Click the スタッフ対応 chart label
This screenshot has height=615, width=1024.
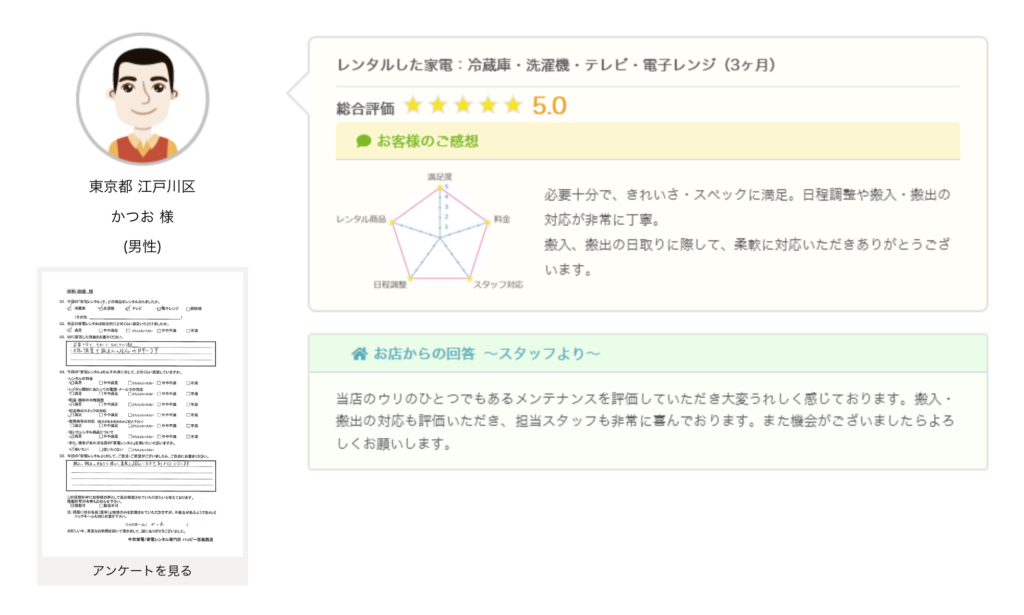[497, 286]
